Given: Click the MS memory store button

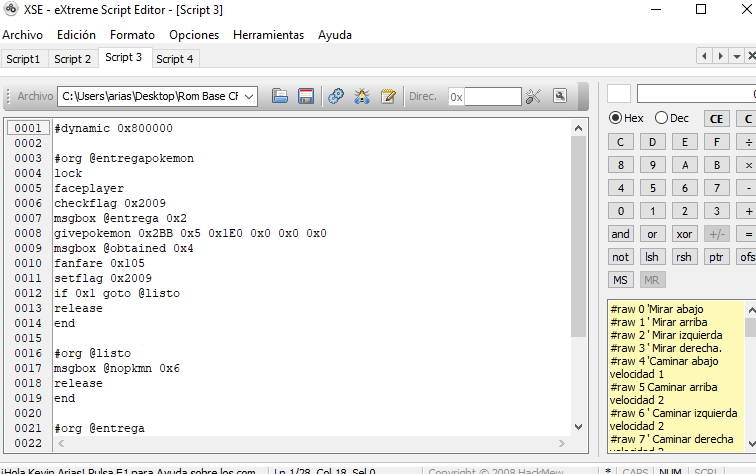Looking at the screenshot, I should tap(620, 280).
